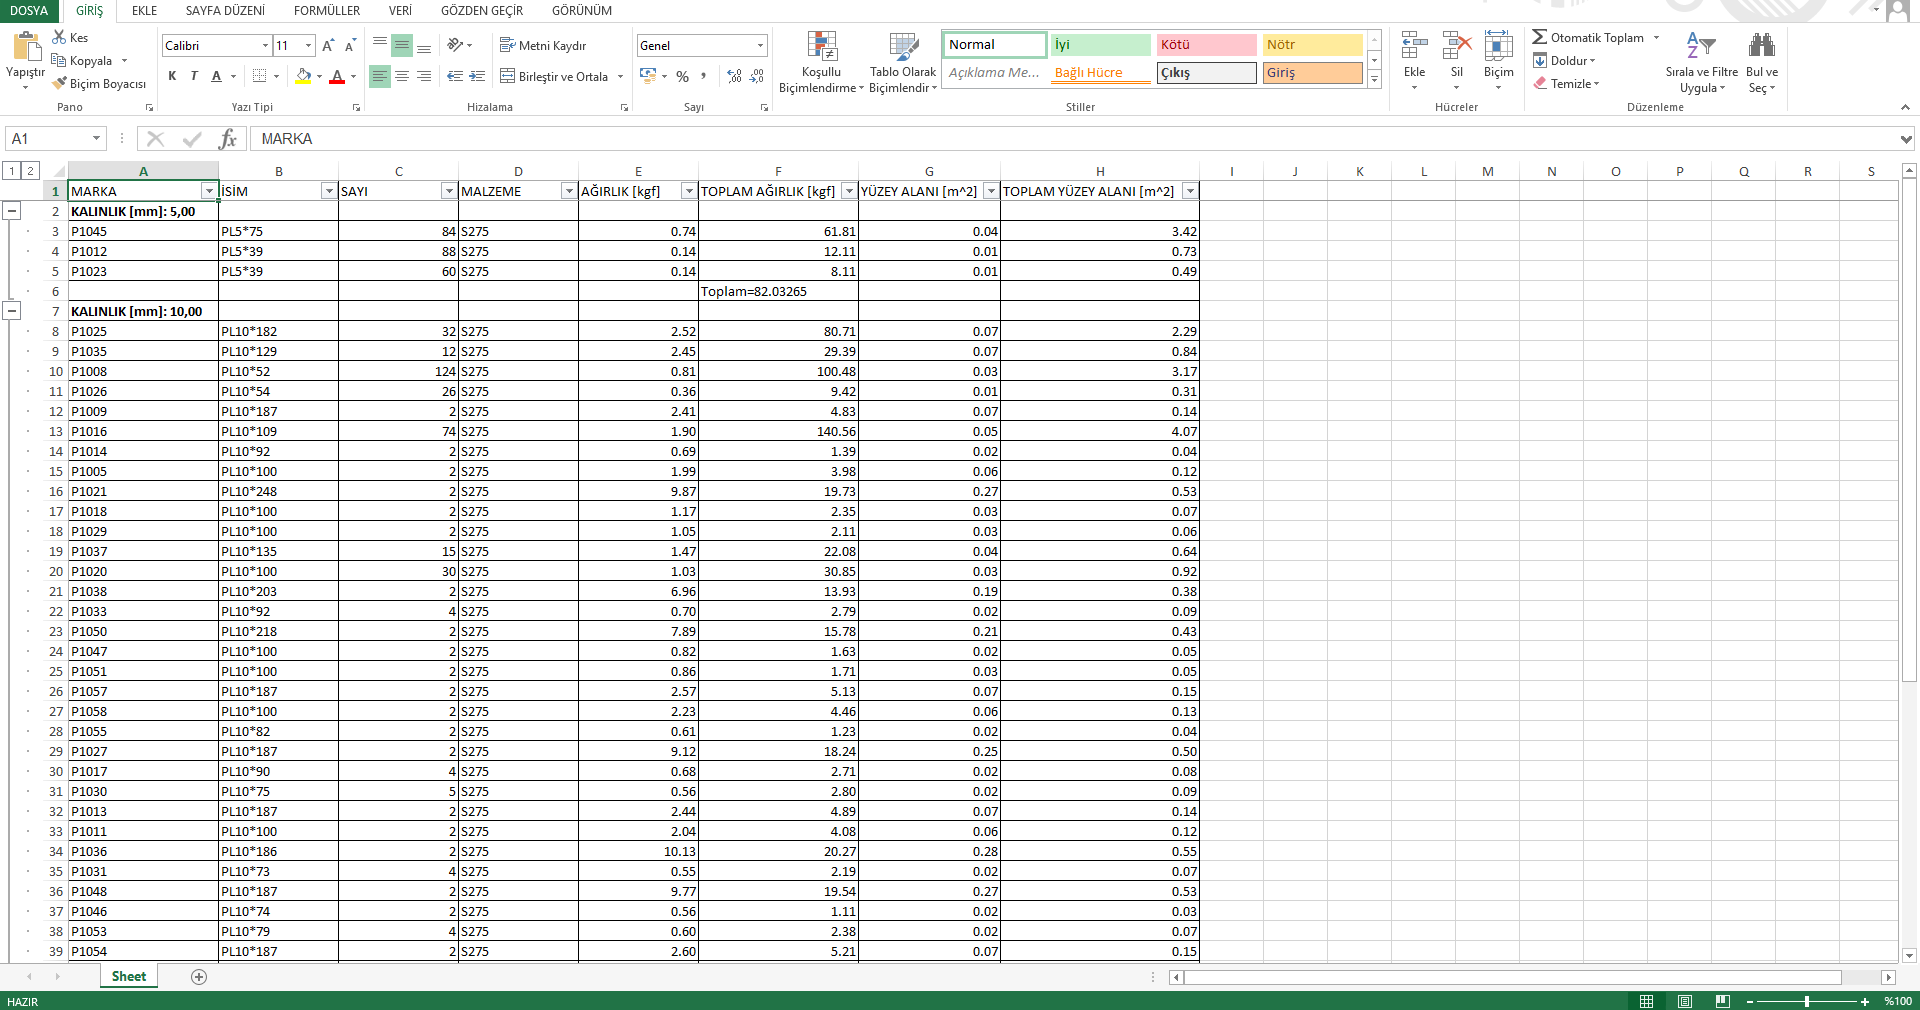
Task: Increase font size with the large A icon
Action: tap(327, 46)
